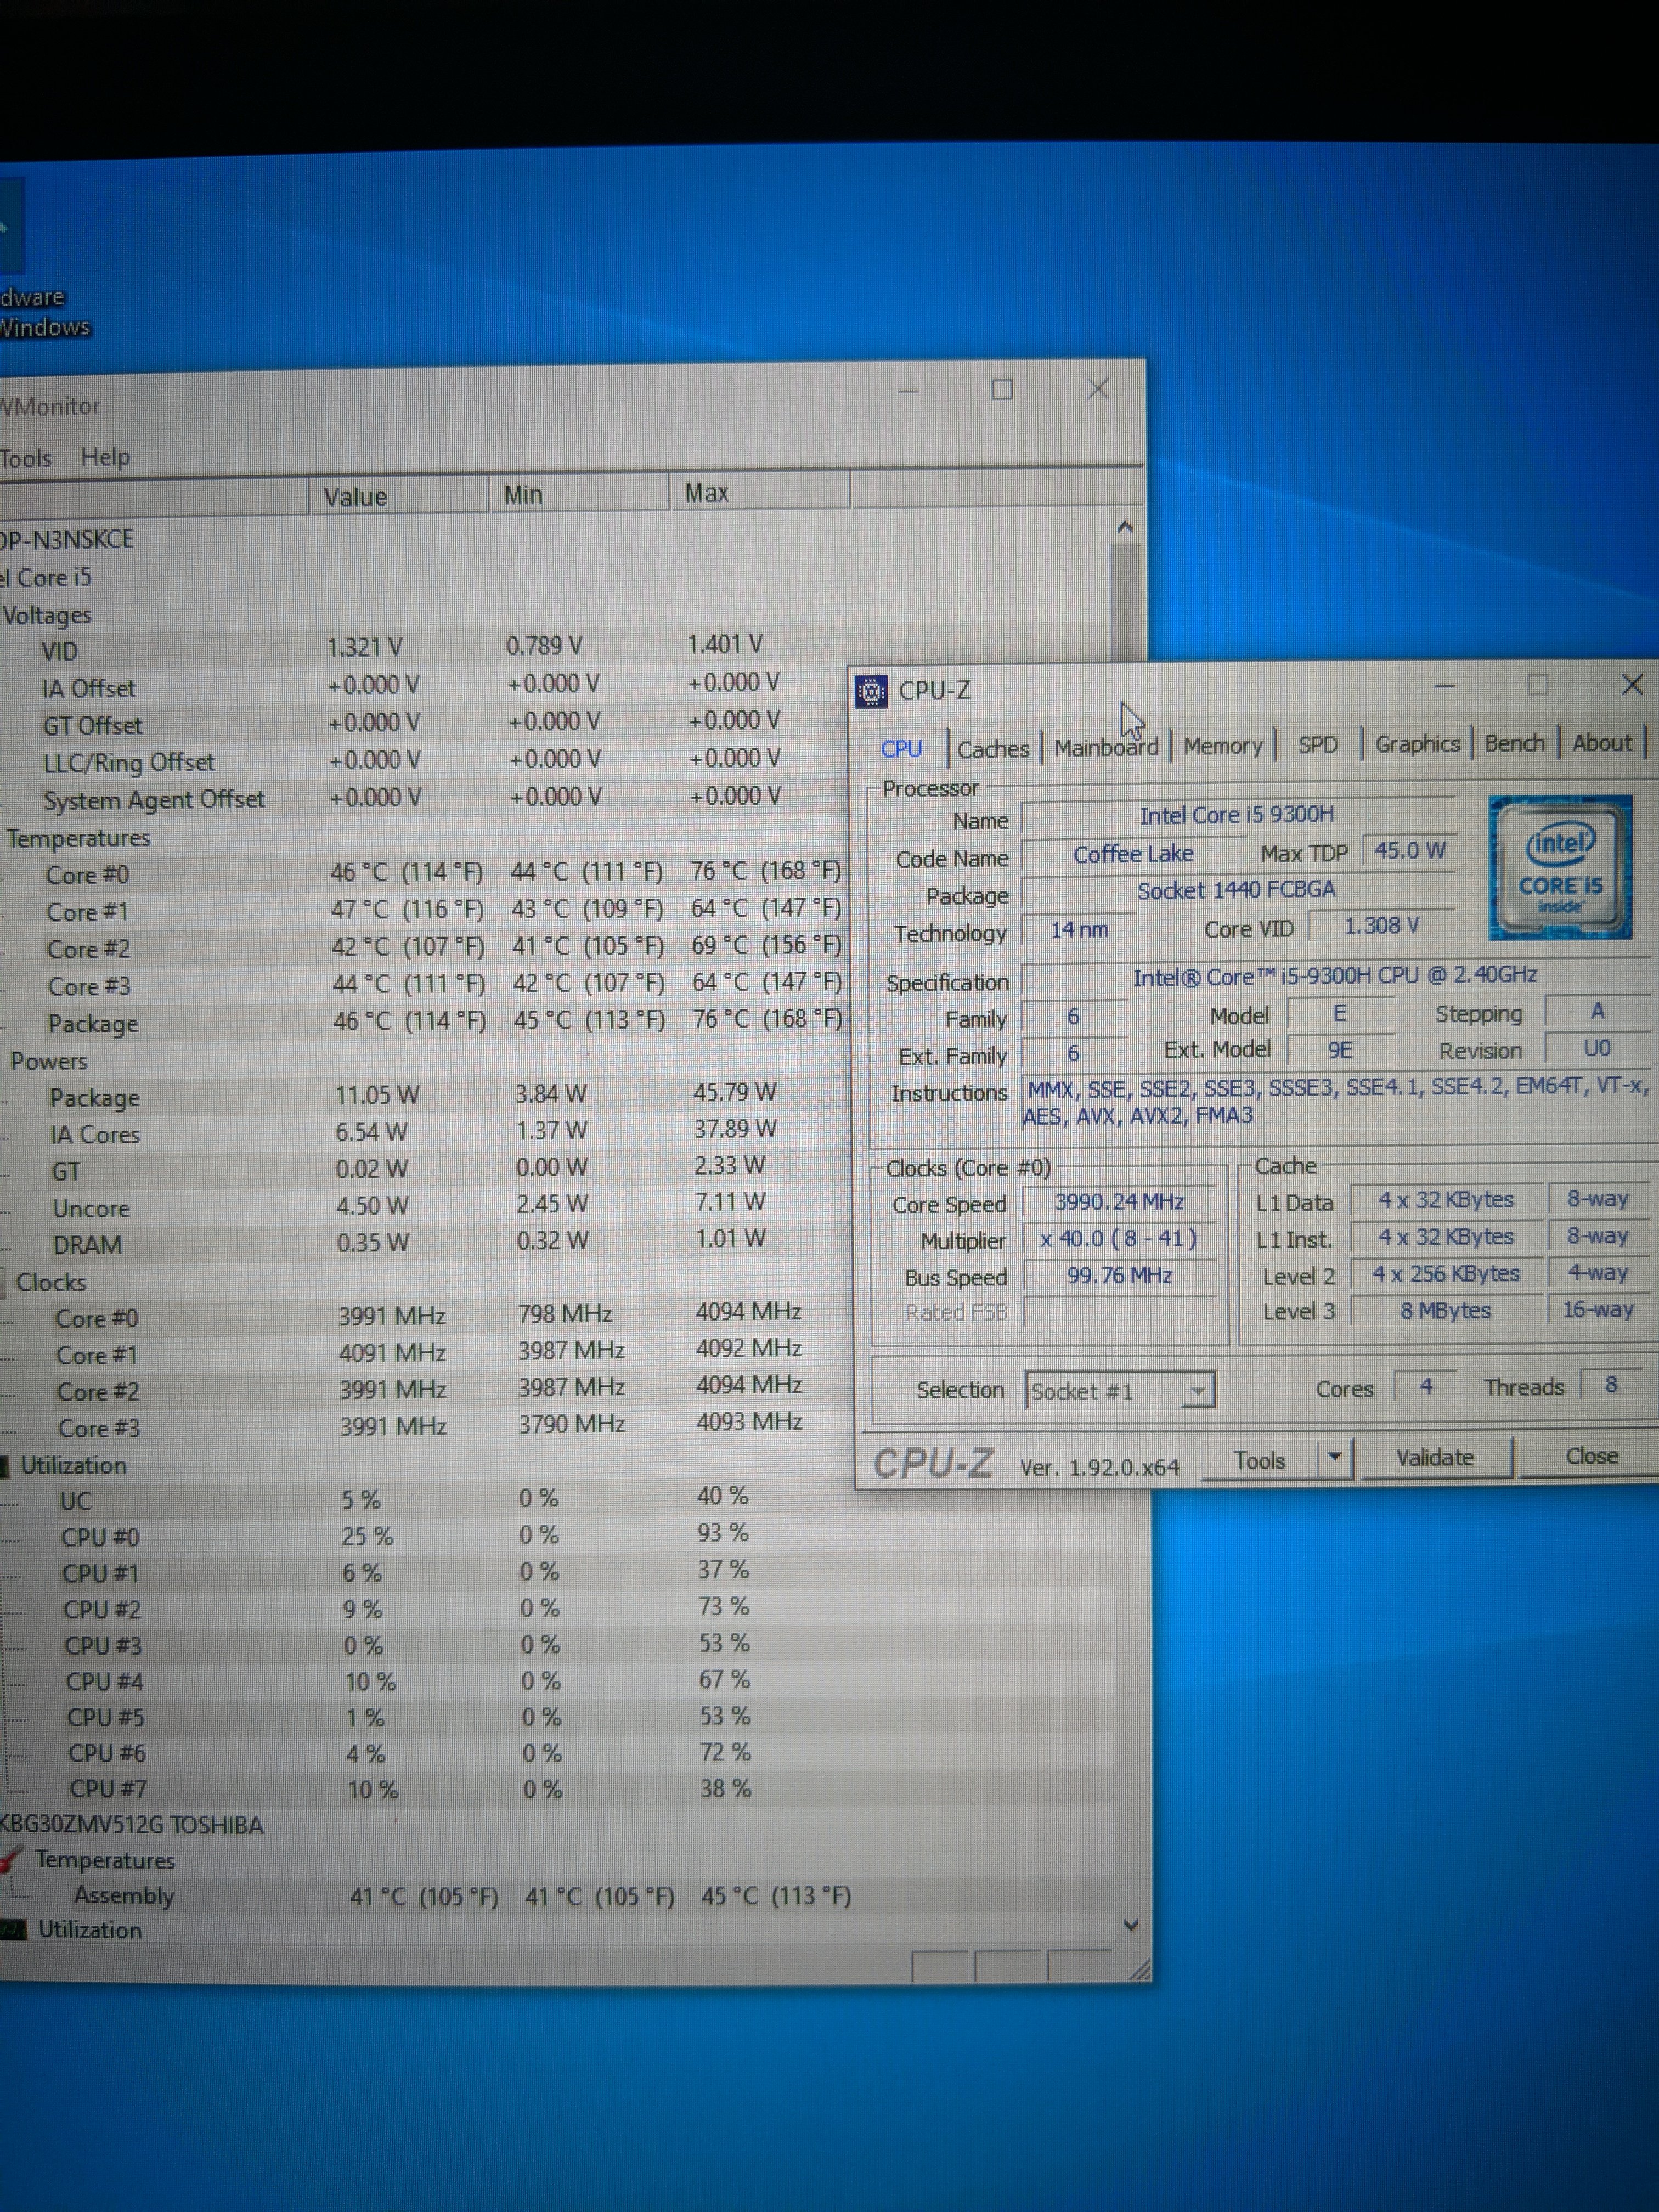Maximize the HWMonitor window

coord(1002,390)
